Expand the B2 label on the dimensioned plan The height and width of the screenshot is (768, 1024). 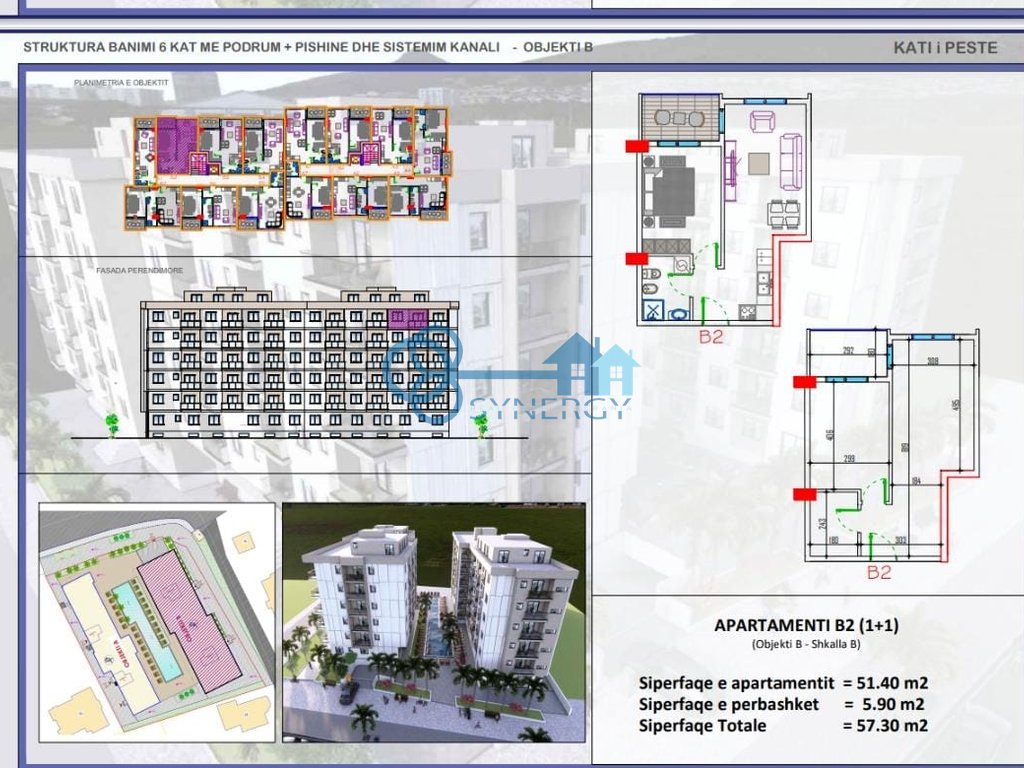pyautogui.click(x=878, y=573)
